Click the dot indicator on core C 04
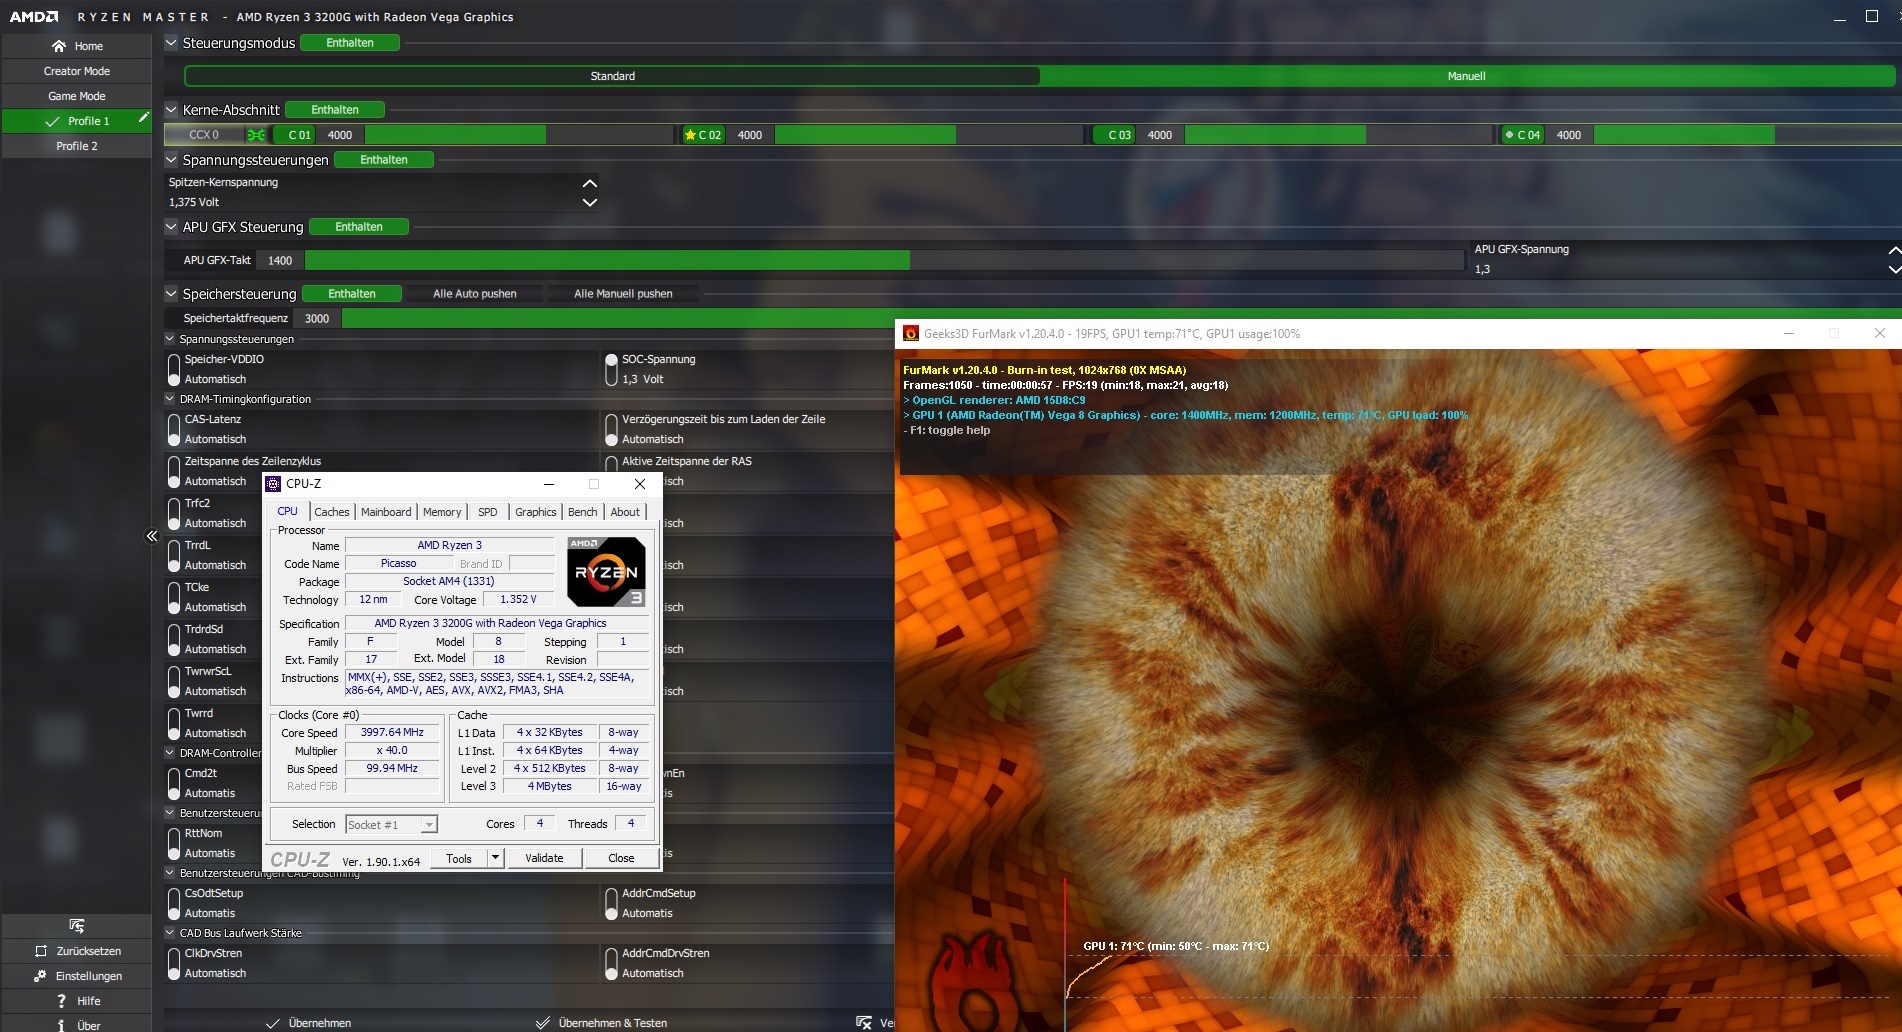This screenshot has width=1902, height=1032. tap(1509, 134)
